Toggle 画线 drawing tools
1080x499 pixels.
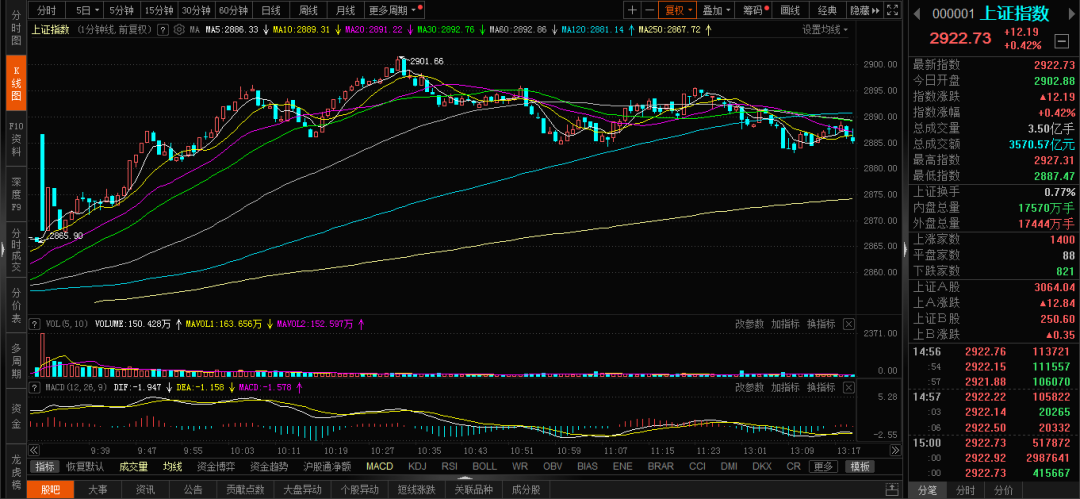[790, 10]
